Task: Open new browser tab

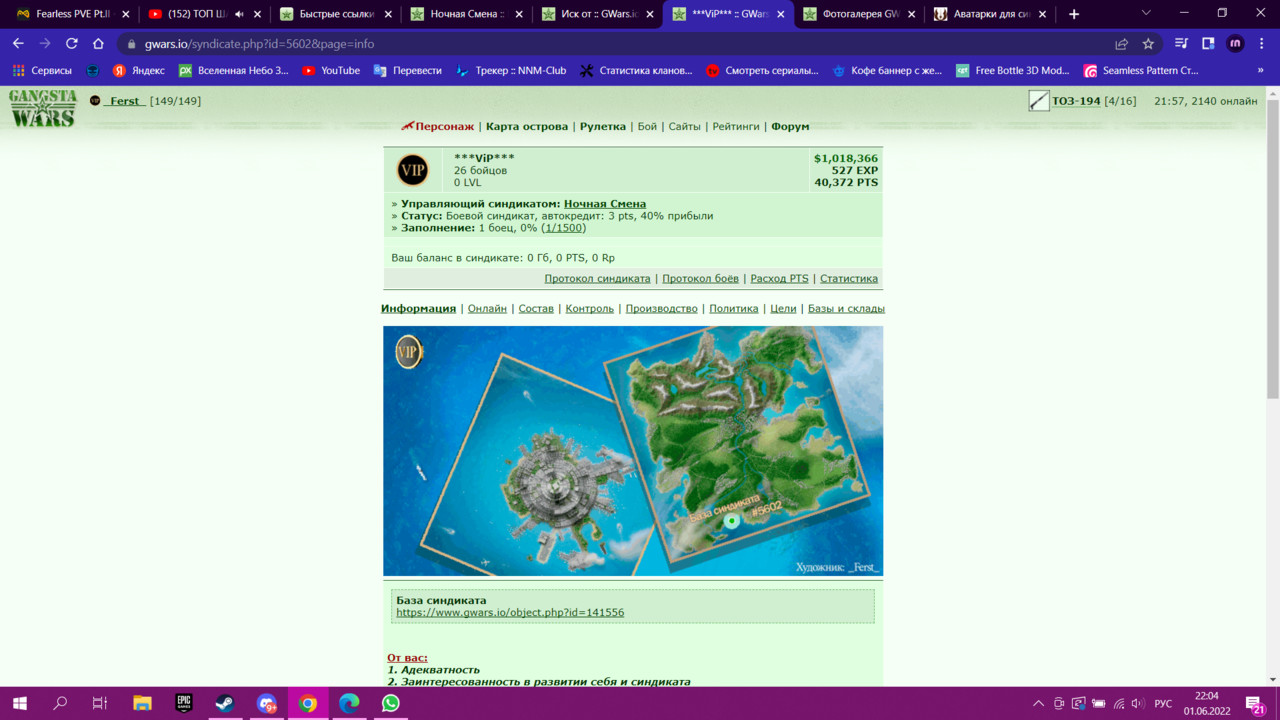Action: (x=1074, y=14)
